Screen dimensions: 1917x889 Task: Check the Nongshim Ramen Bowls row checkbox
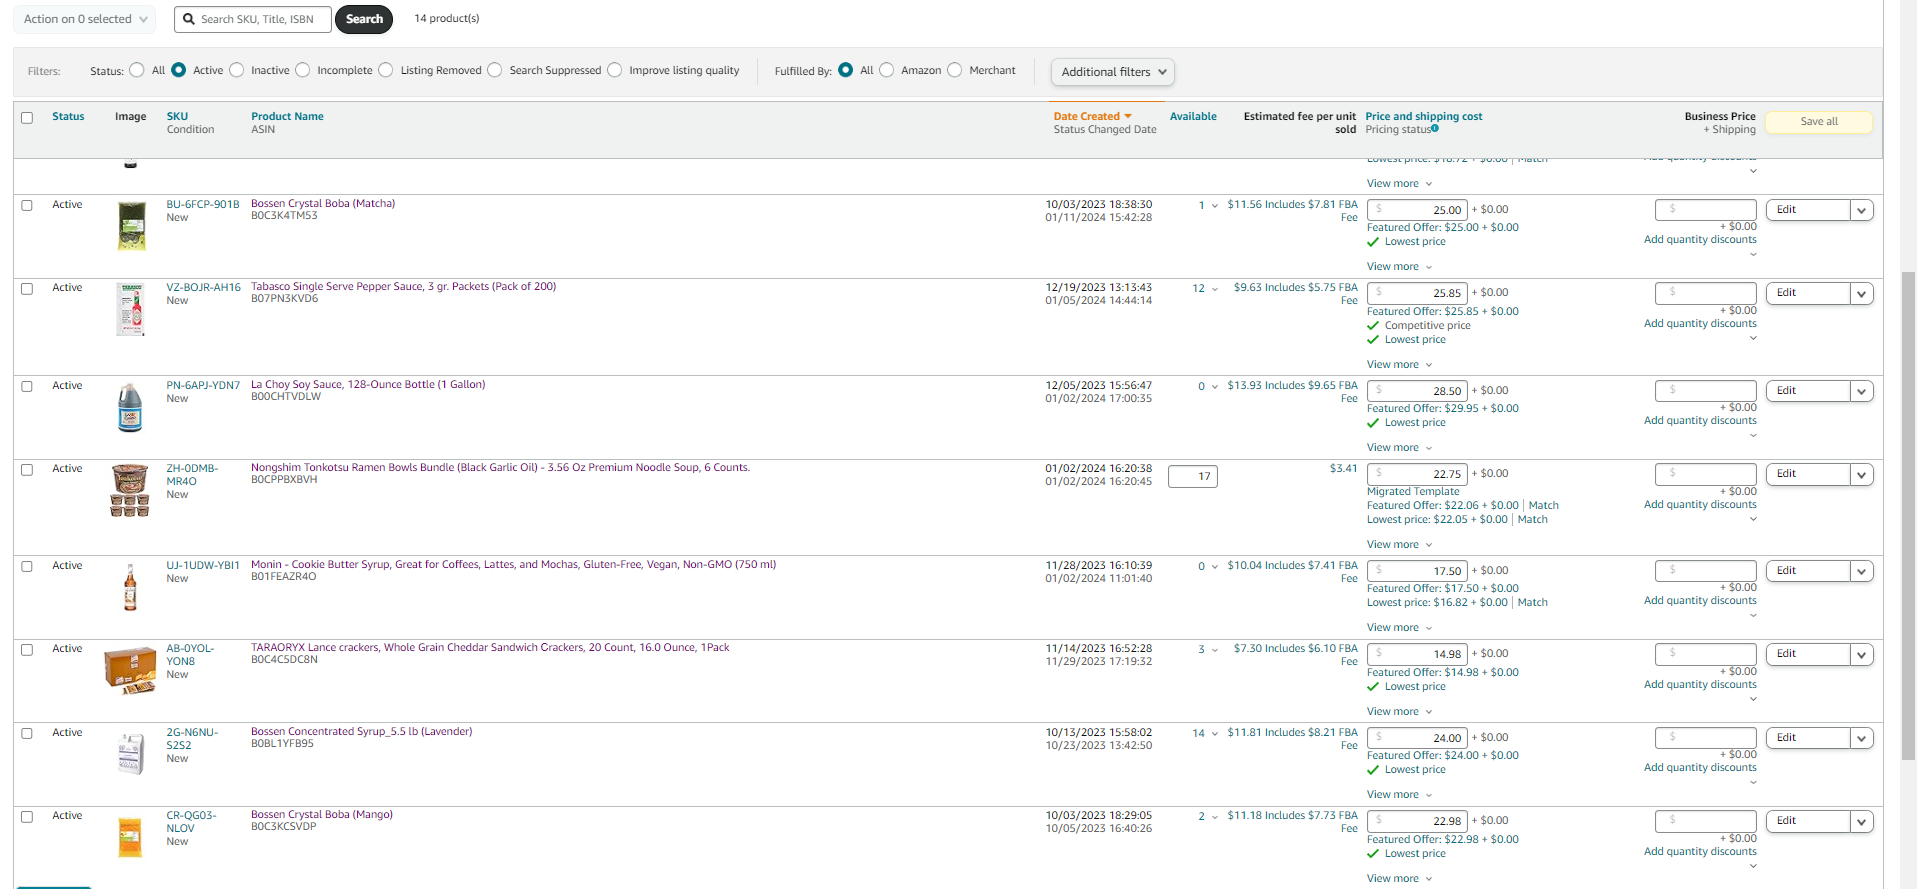click(x=27, y=470)
